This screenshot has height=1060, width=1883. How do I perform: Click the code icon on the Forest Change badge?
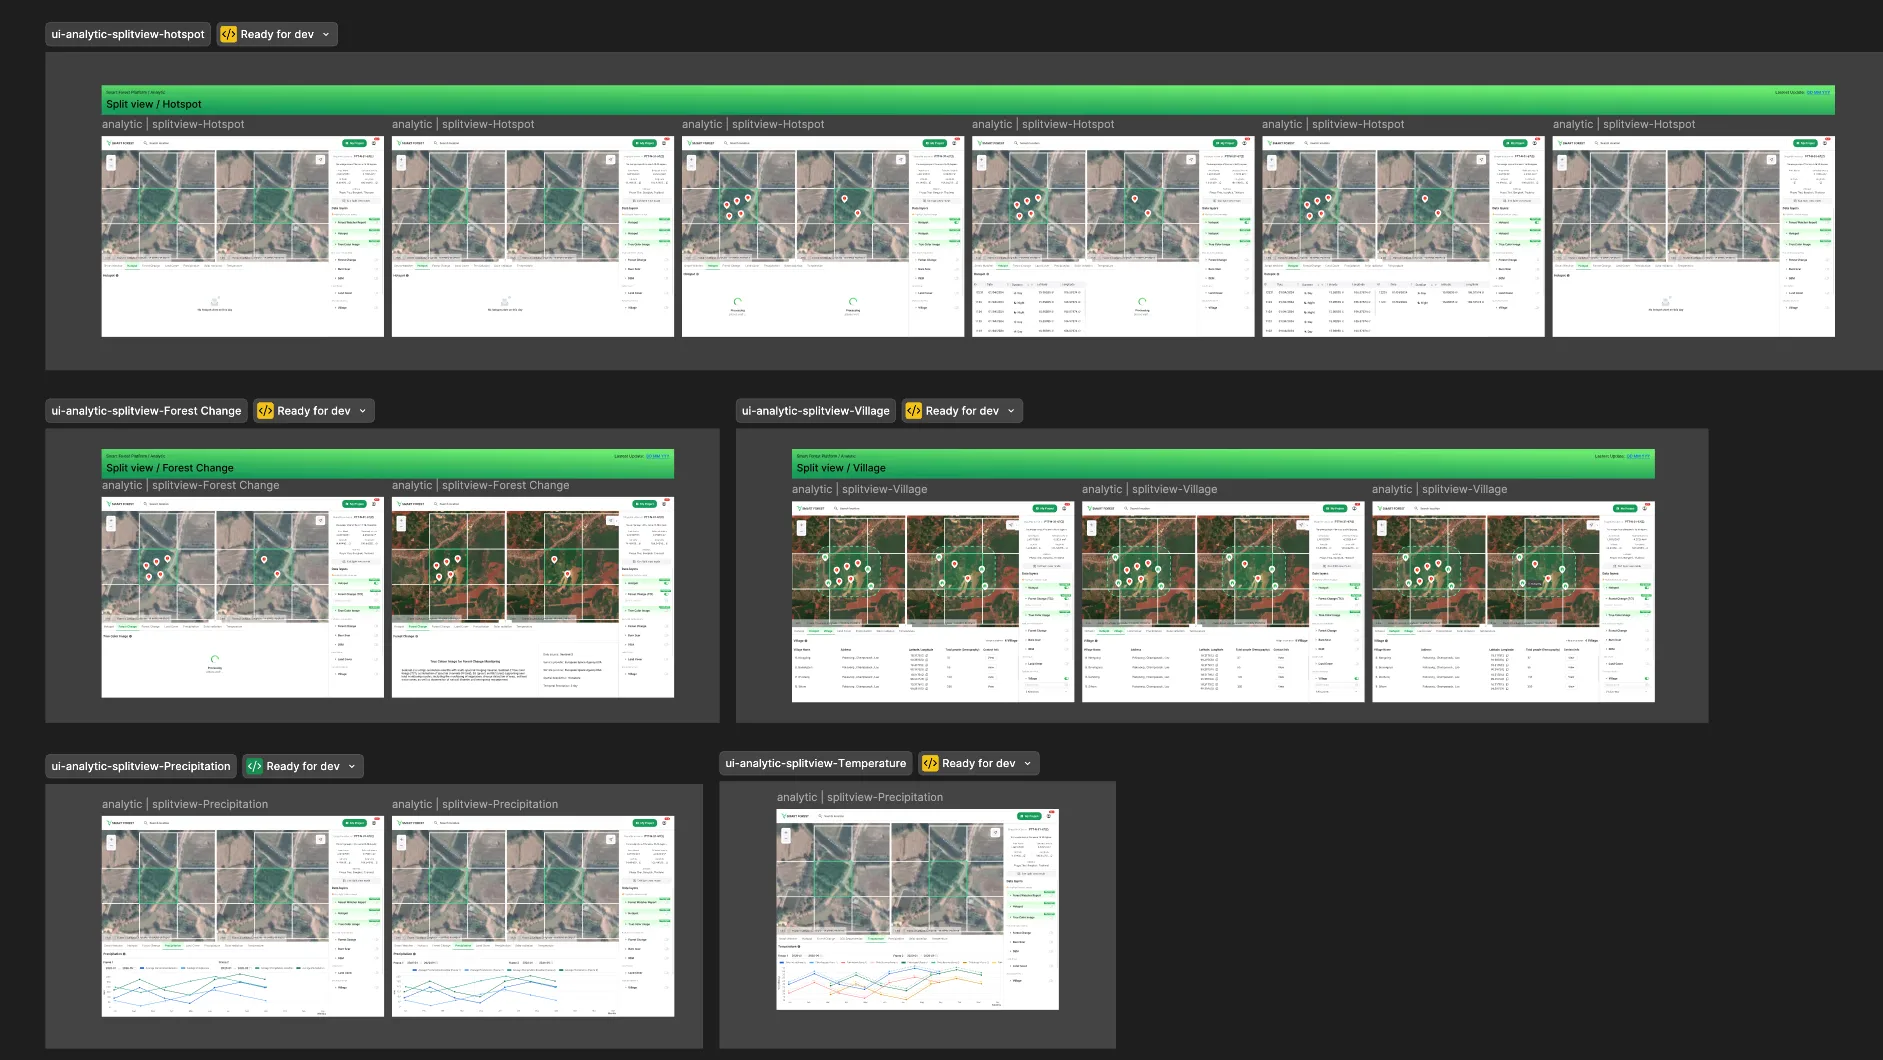[265, 411]
